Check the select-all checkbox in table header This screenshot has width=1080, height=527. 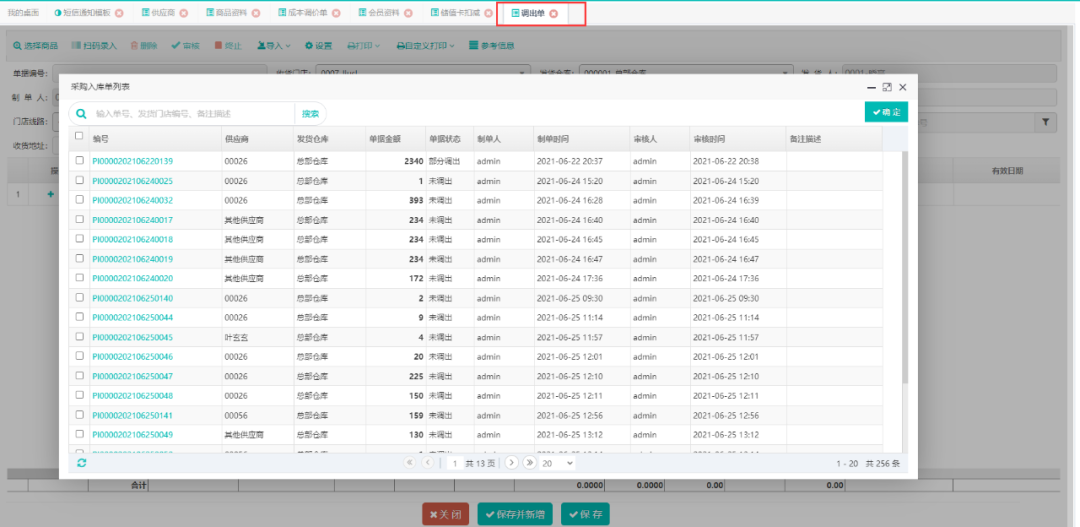[79, 137]
